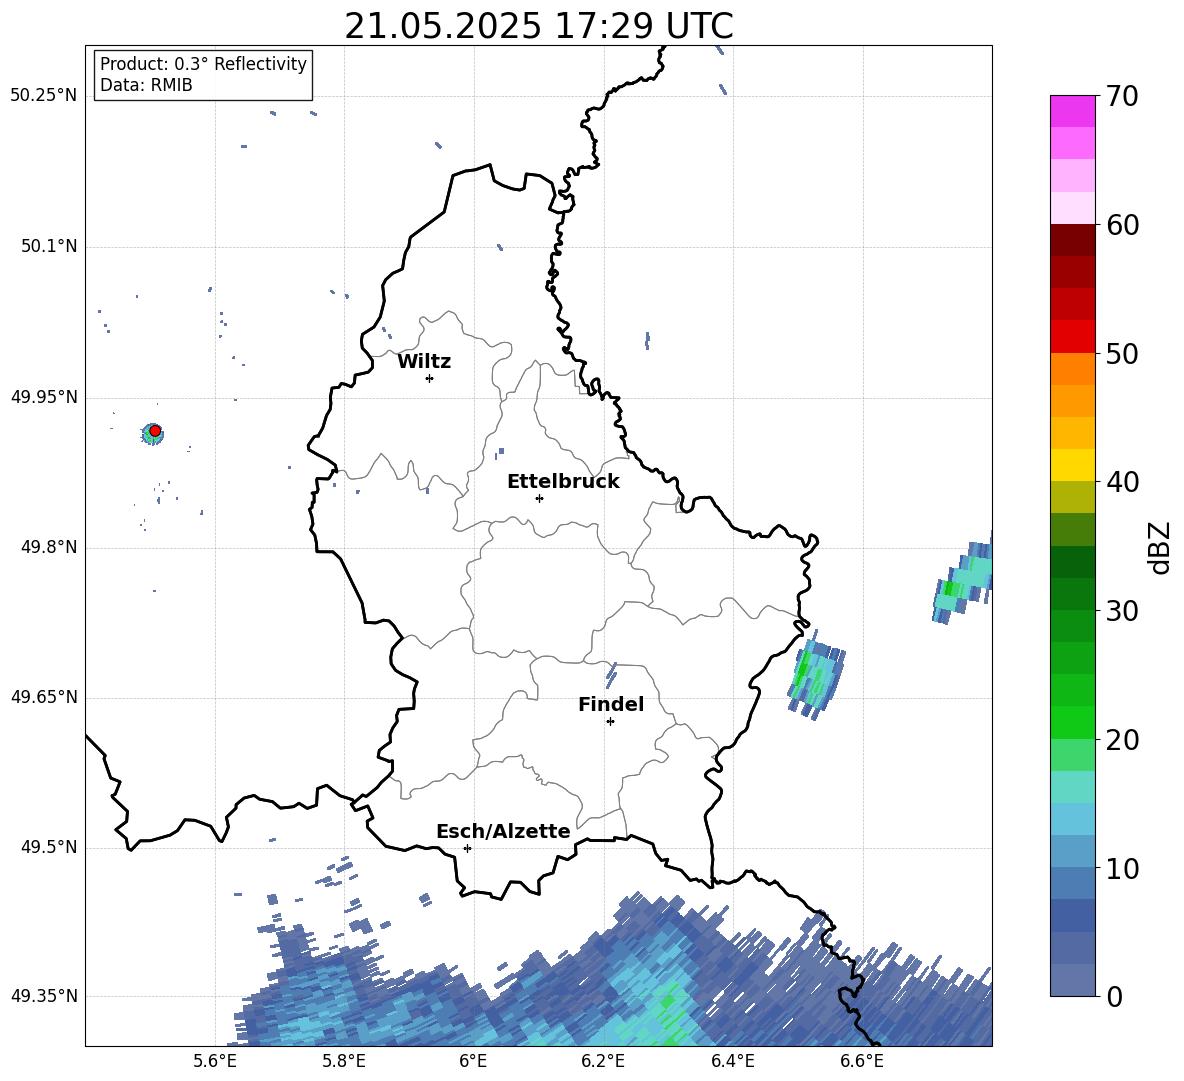Viewport: 1184px width, 1081px height.
Task: Click the 49.5°N latitude label
Action: (x=49, y=848)
